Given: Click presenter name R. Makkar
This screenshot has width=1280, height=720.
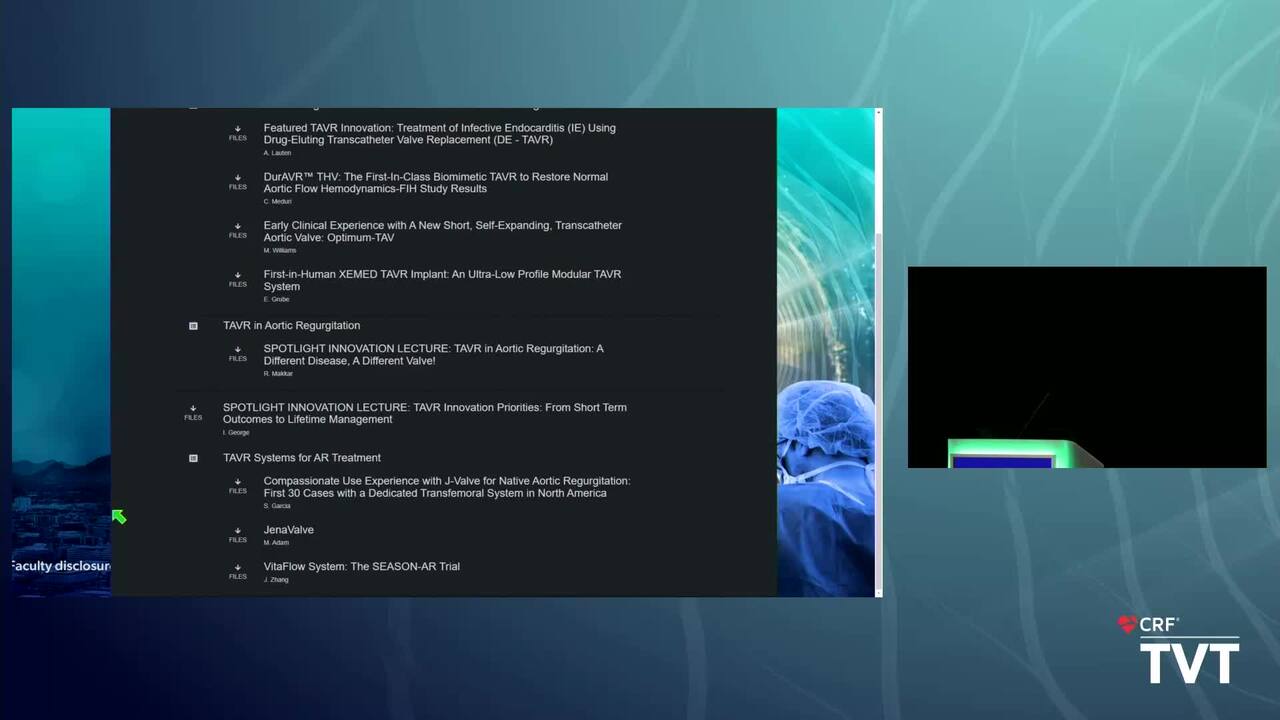Looking at the screenshot, I should 278,374.
